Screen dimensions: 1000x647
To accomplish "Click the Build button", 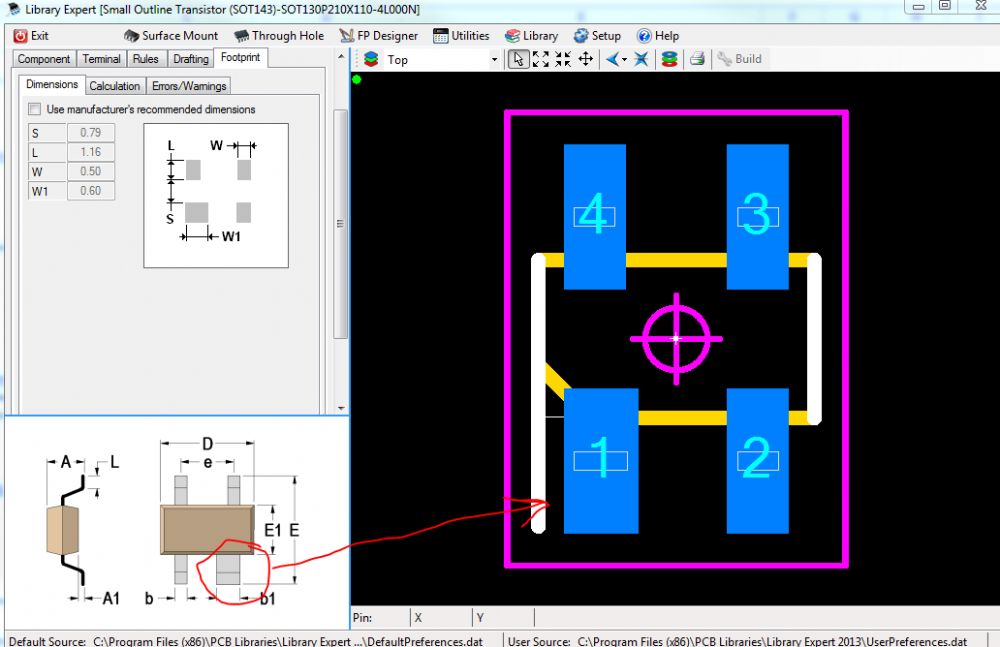I will [739, 59].
